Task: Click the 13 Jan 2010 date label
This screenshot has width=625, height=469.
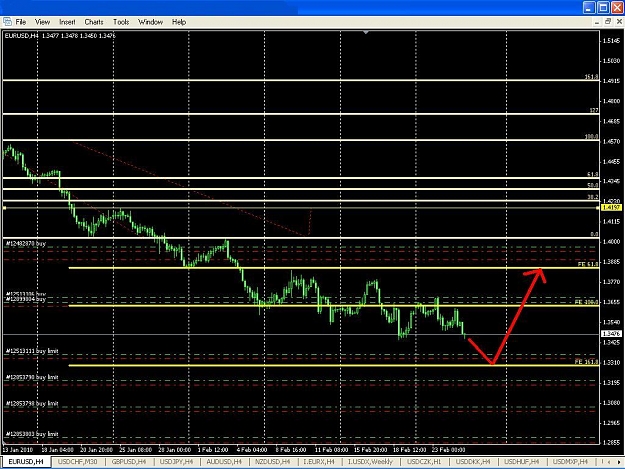Action: (x=18, y=449)
